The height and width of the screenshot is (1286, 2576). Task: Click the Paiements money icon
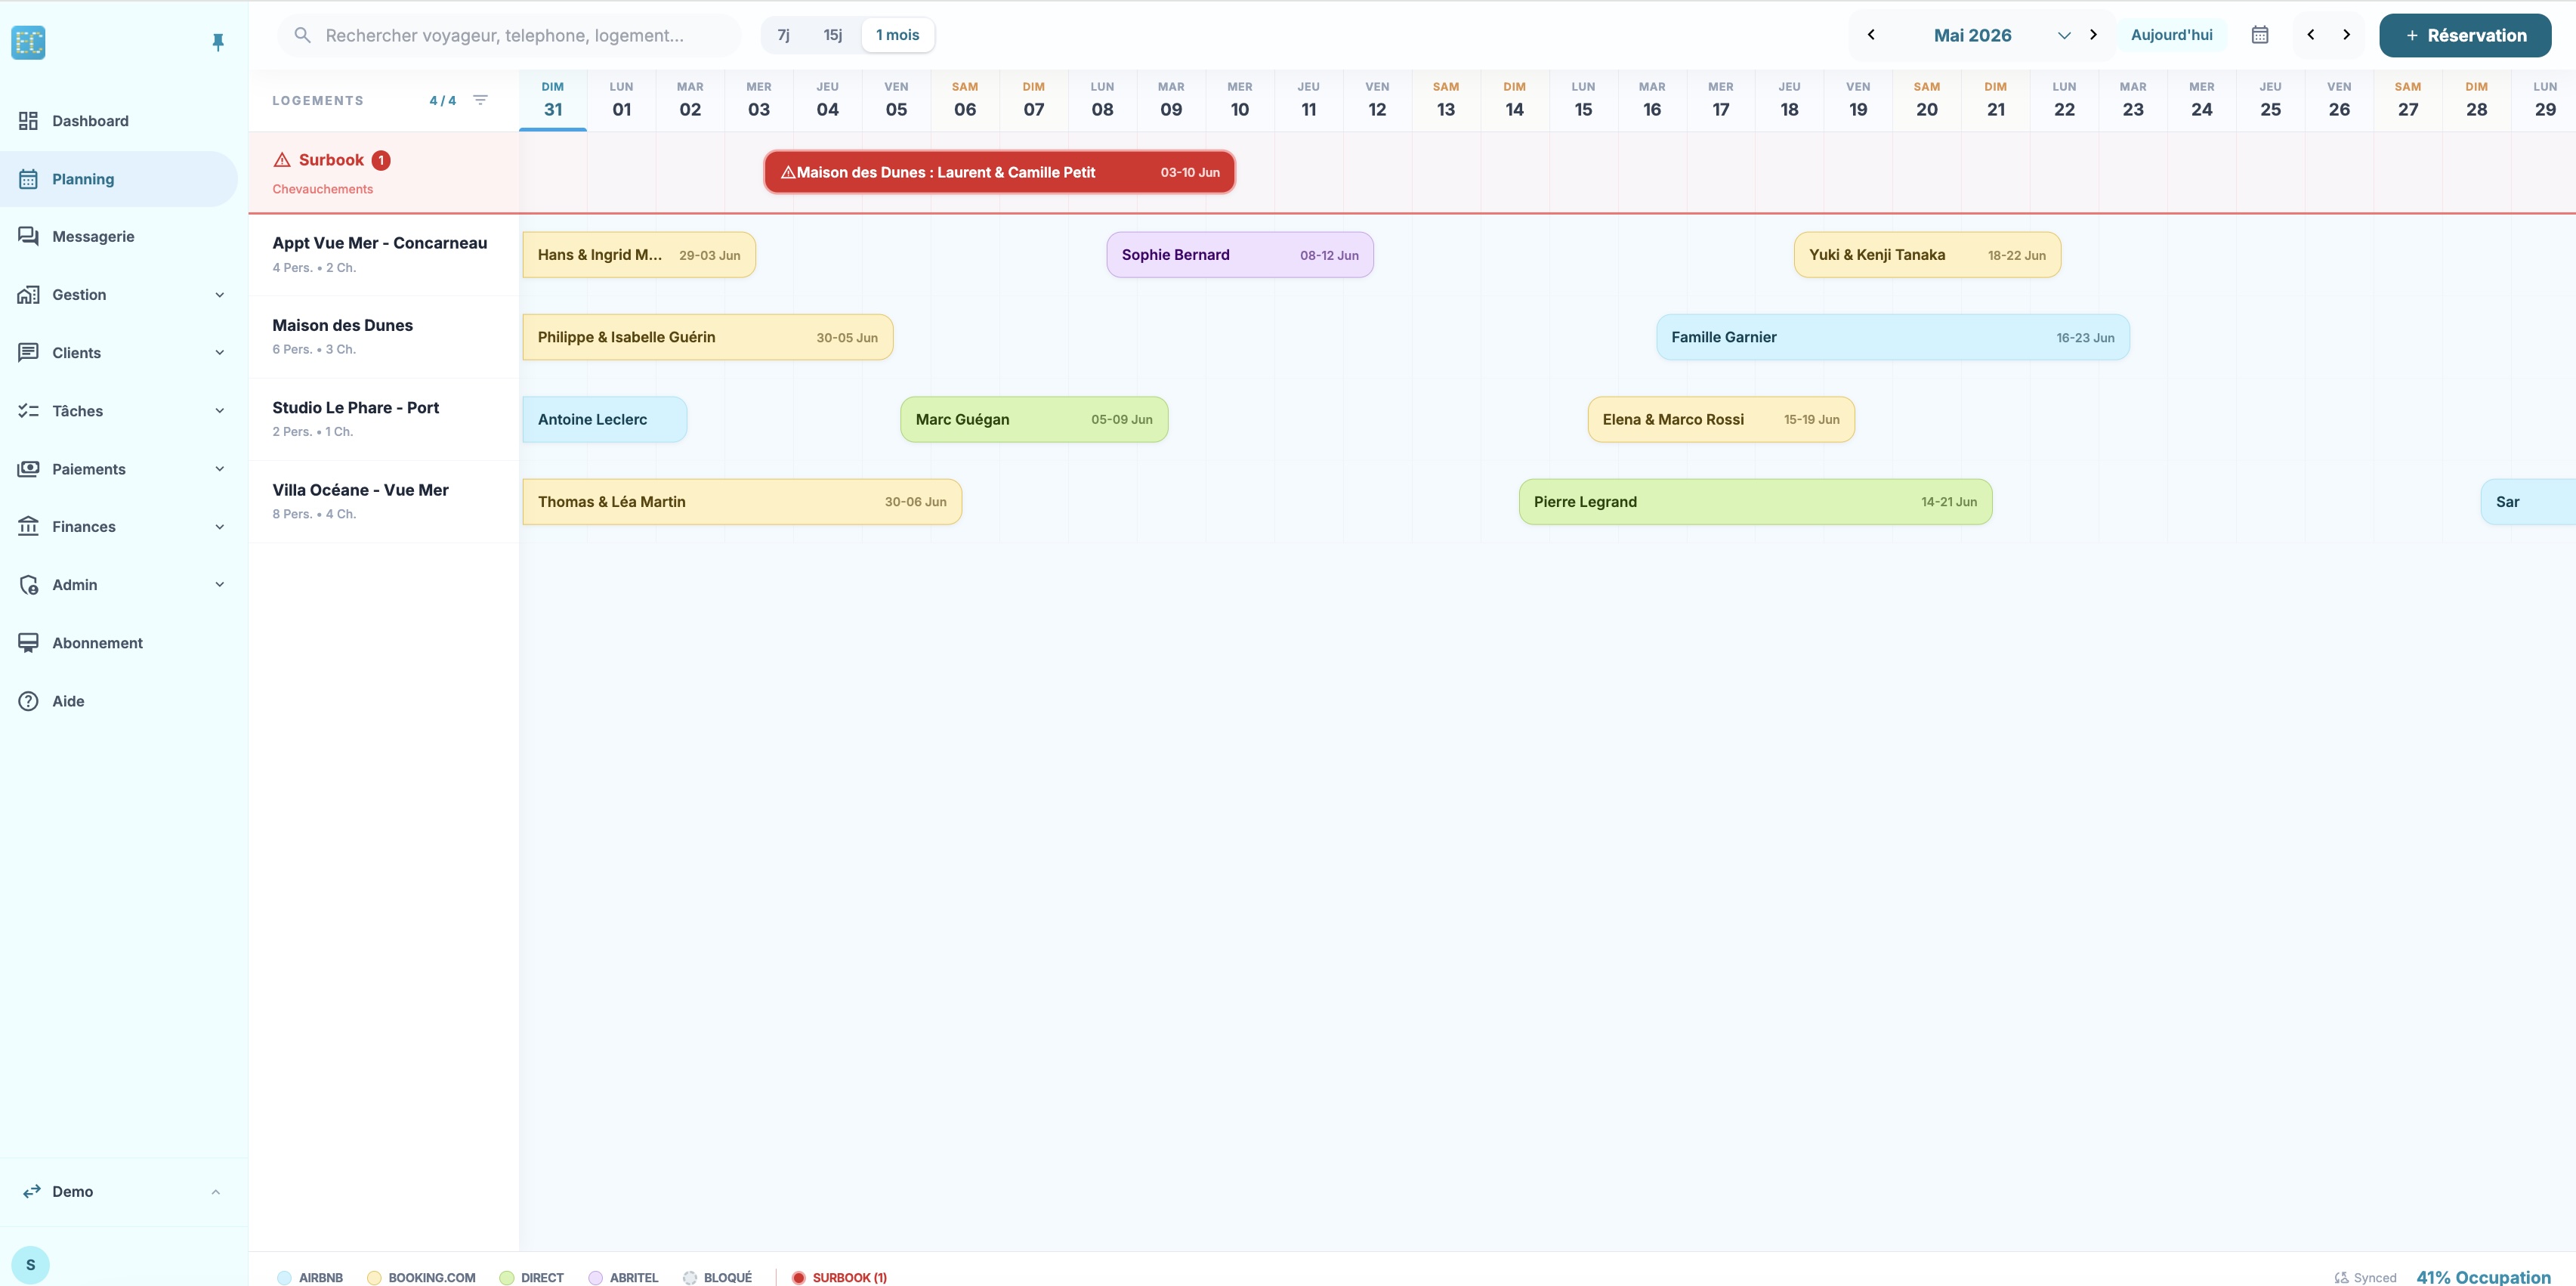click(x=28, y=469)
